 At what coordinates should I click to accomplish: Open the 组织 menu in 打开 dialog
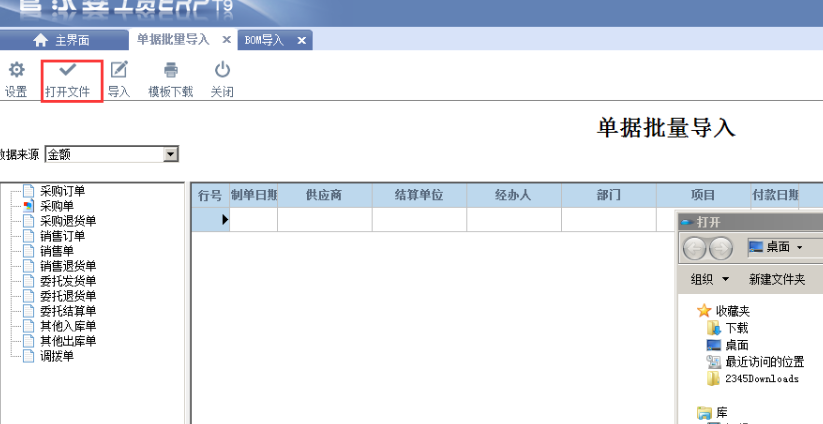click(x=710, y=279)
